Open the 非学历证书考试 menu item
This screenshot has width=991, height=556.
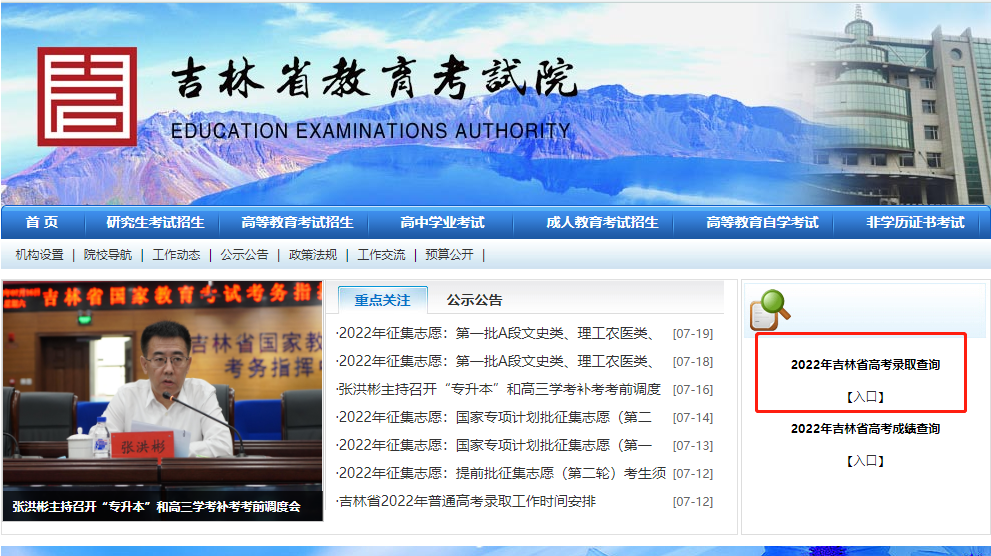tap(915, 222)
